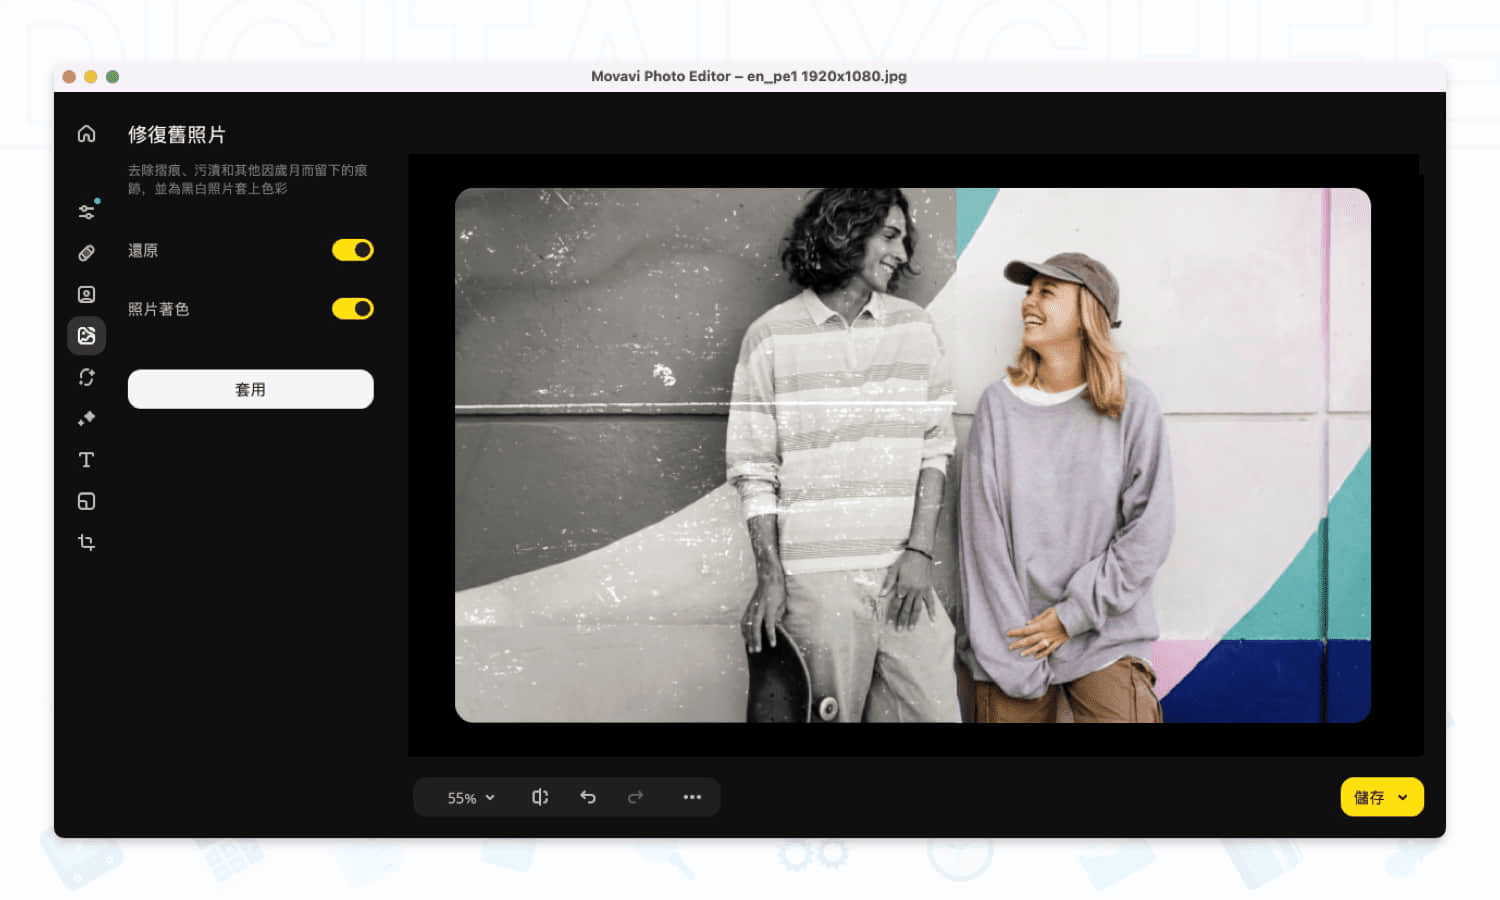Viewport: 1500px width, 900px height.
Task: Click the Home icon in the sidebar
Action: tap(86, 133)
